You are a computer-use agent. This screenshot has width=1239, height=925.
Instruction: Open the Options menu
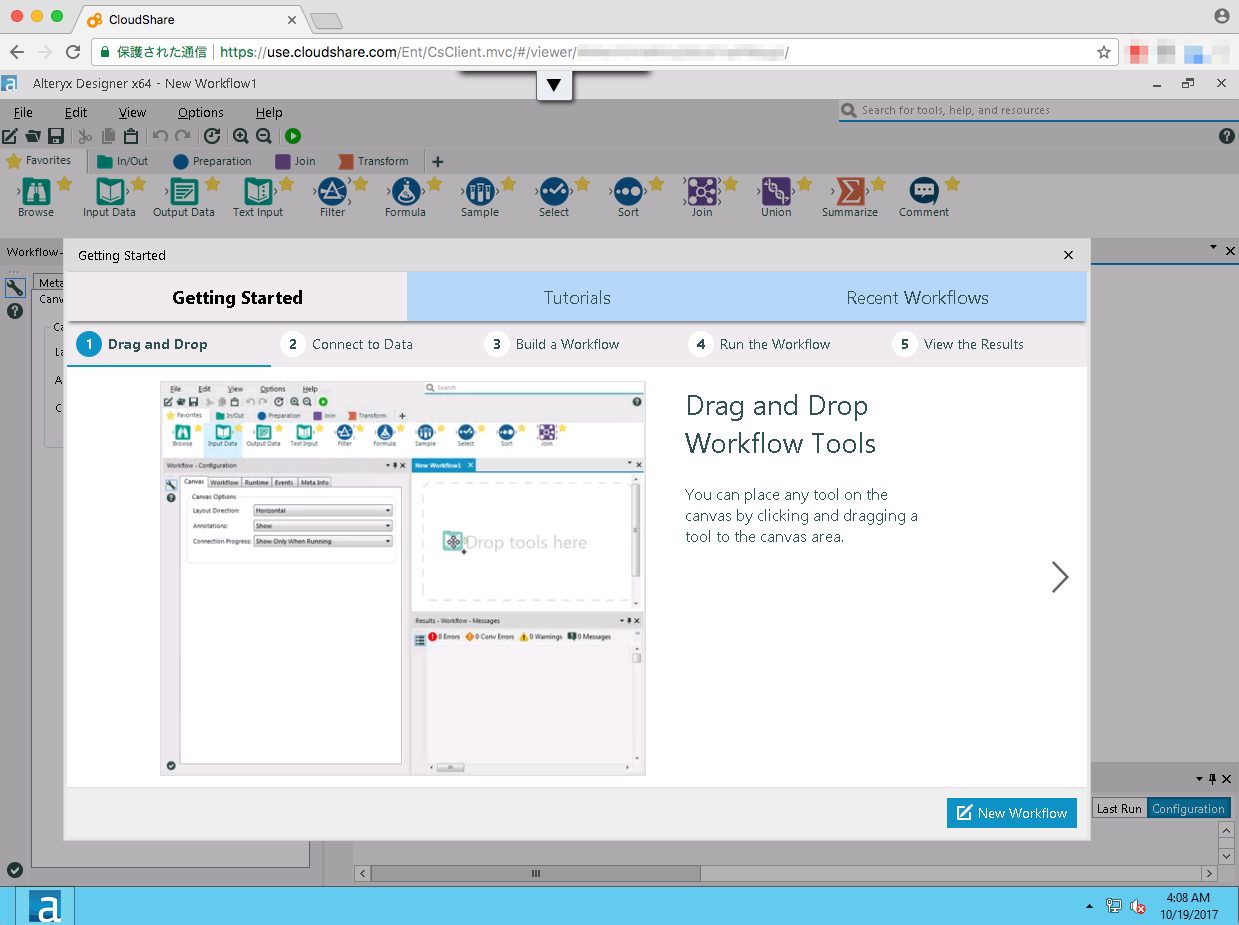point(201,113)
